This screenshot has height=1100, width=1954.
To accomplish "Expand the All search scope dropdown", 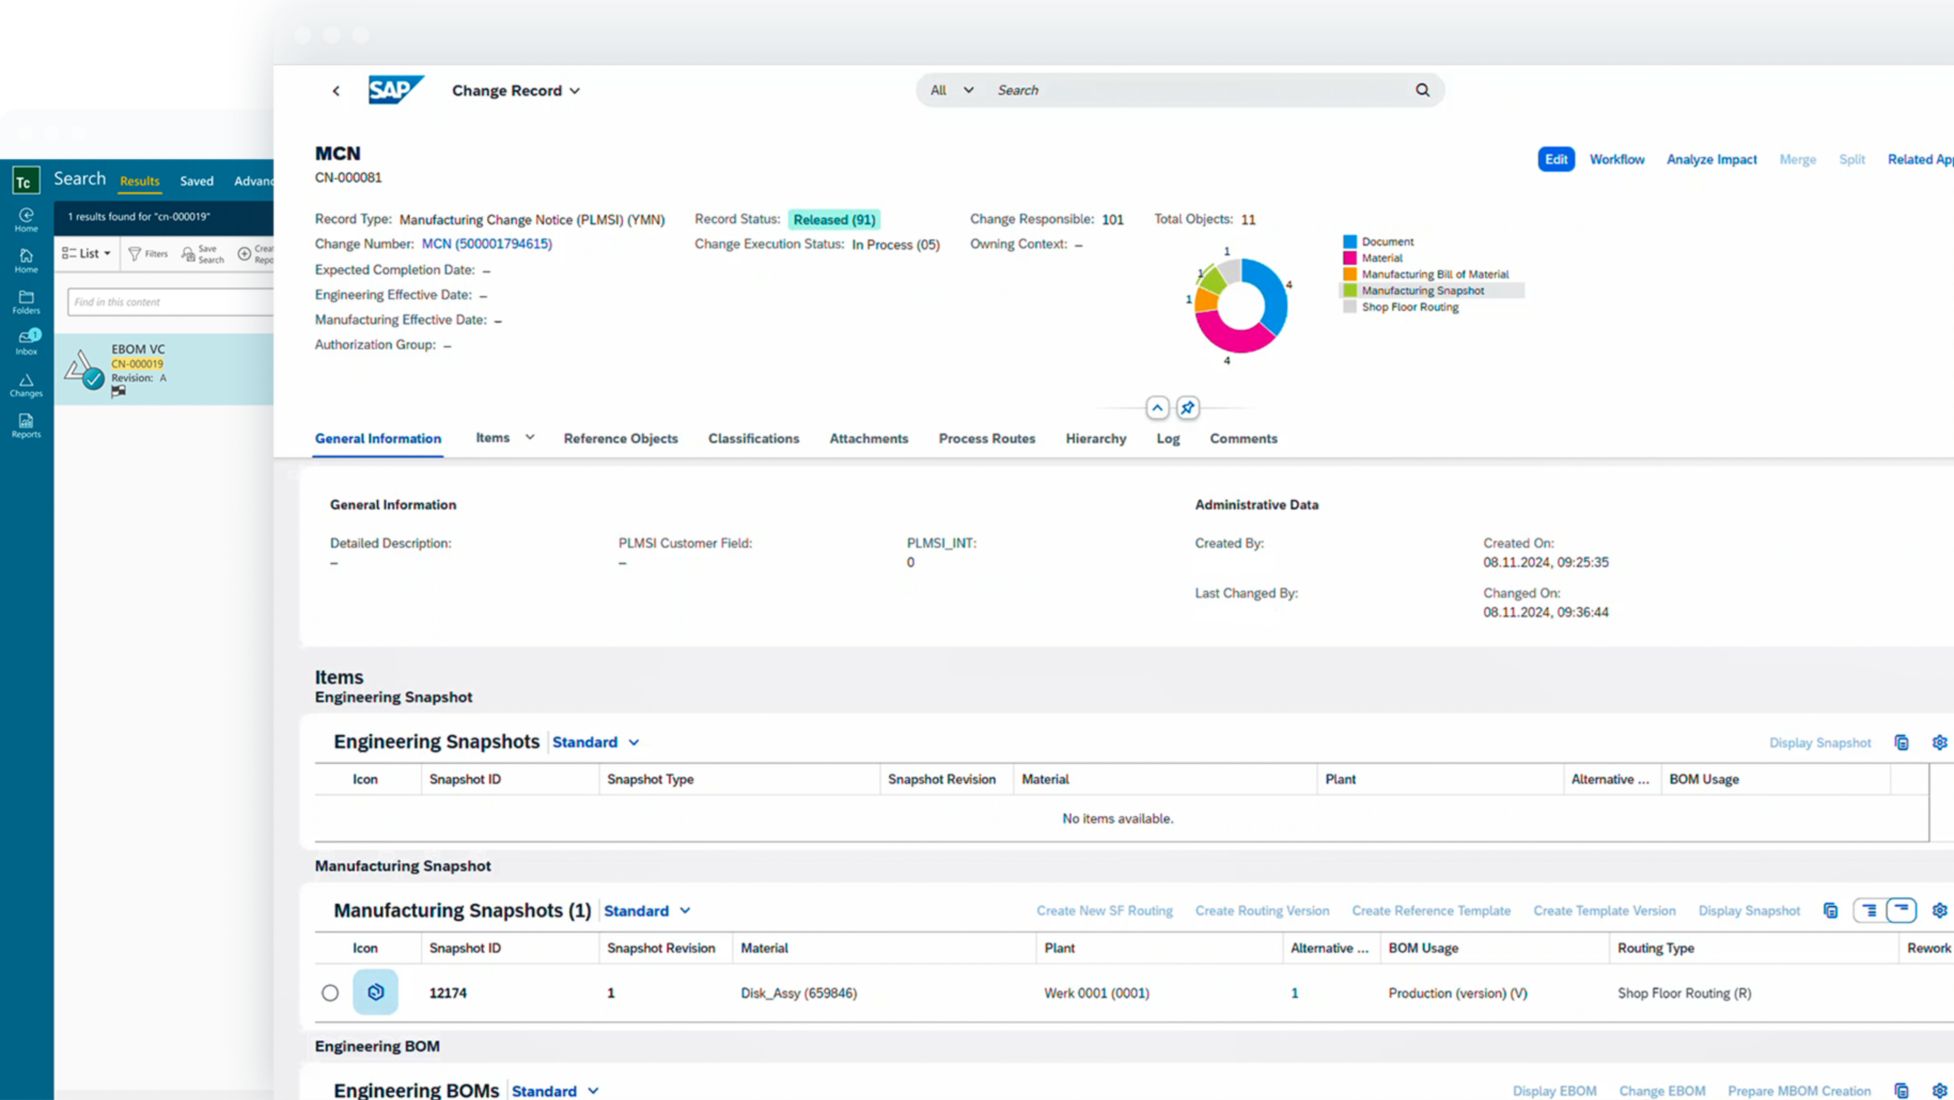I will pos(951,90).
